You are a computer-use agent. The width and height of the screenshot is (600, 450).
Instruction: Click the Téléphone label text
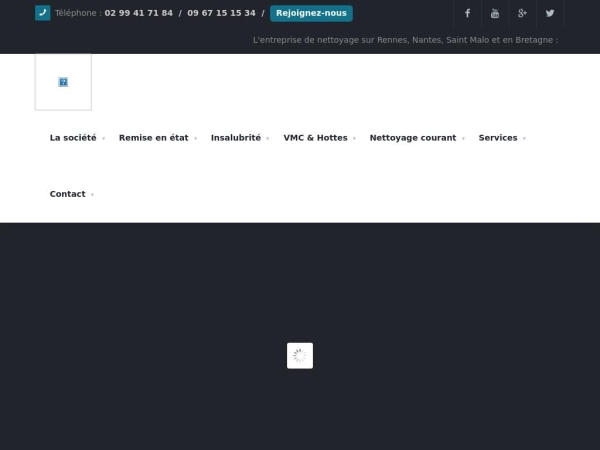(x=77, y=13)
